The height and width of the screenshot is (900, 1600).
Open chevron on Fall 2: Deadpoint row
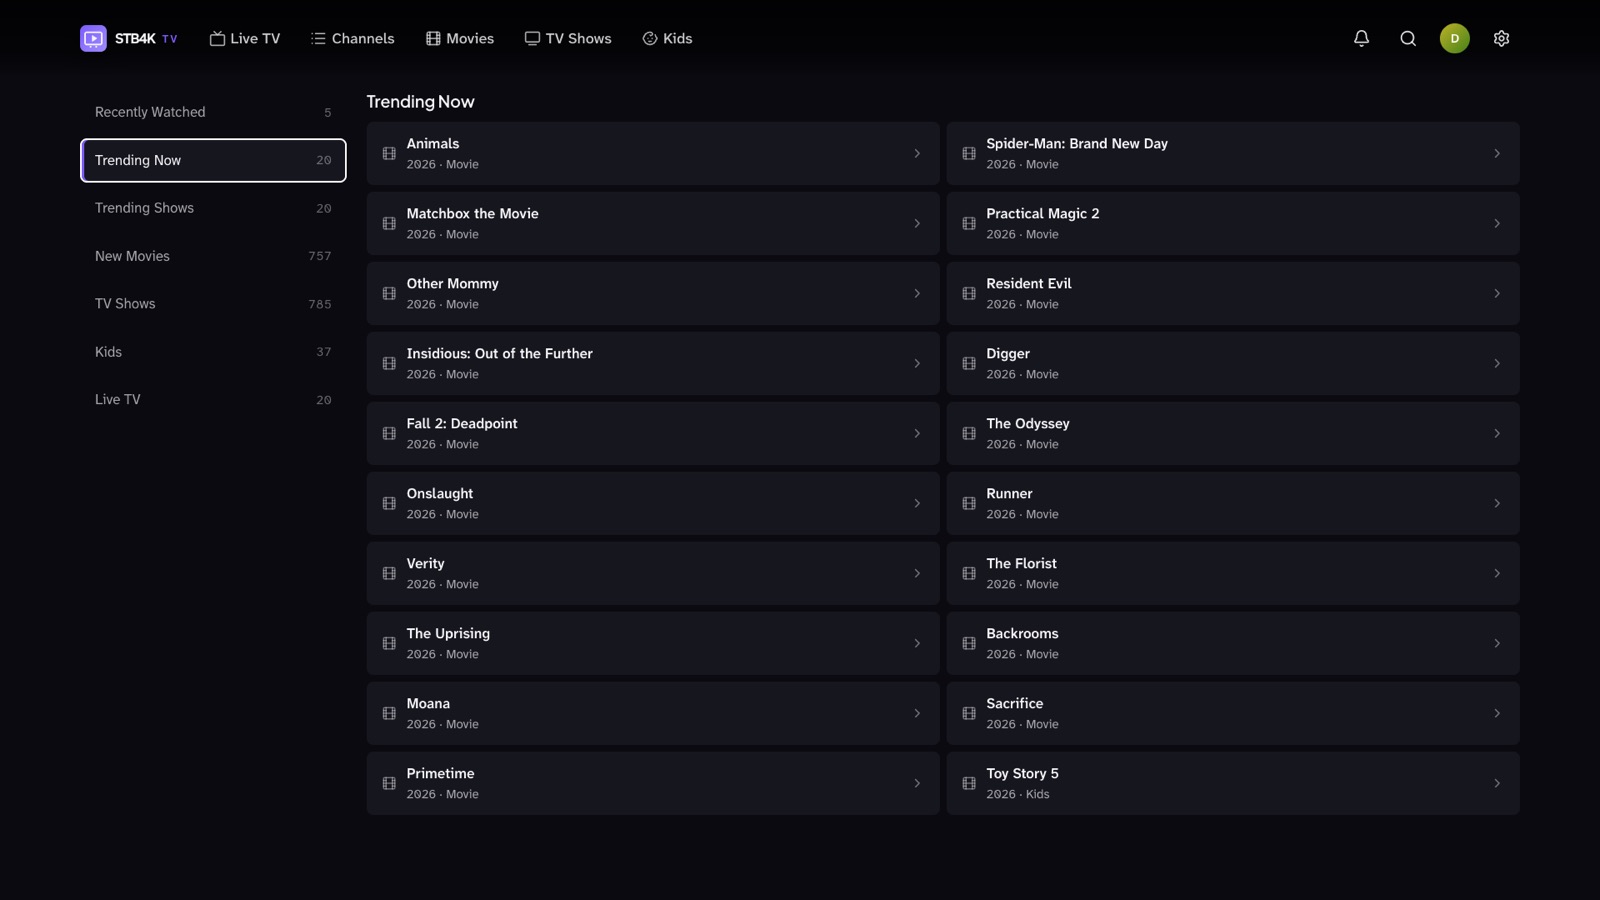click(x=917, y=434)
